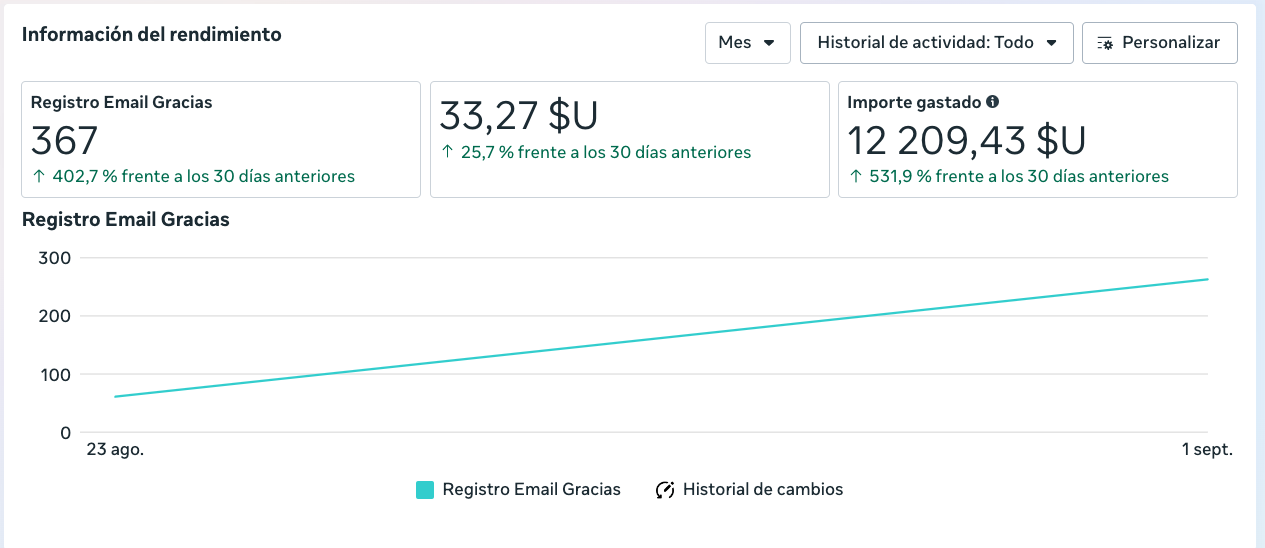Viewport: 1265px width, 548px height.
Task: Click the up arrow beside 25,7 %
Action: coord(446,153)
